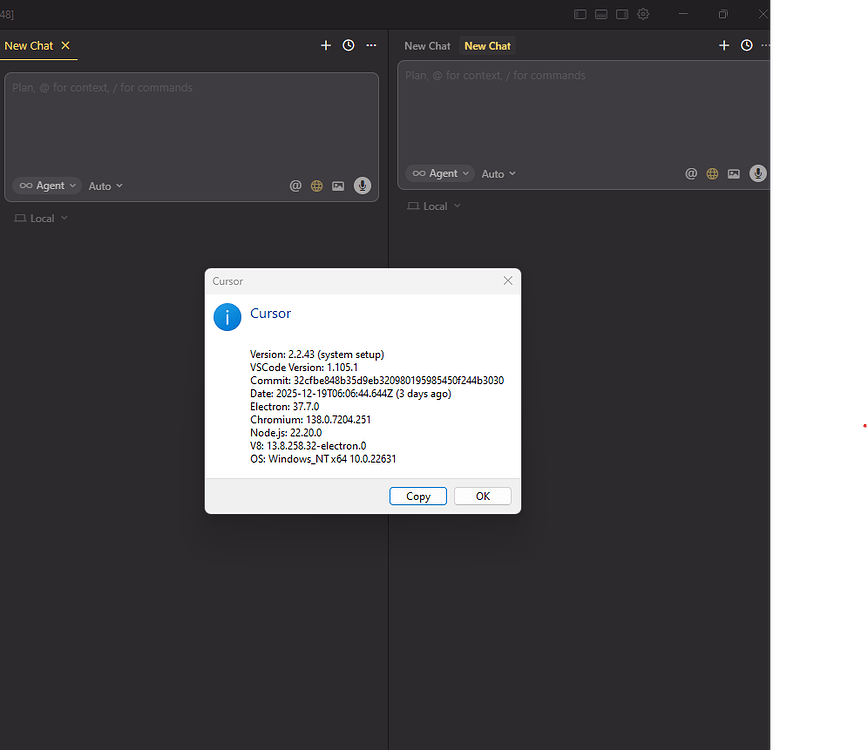This screenshot has height=750, width=867.
Task: Open chat history with the clock icon
Action: [x=348, y=45]
